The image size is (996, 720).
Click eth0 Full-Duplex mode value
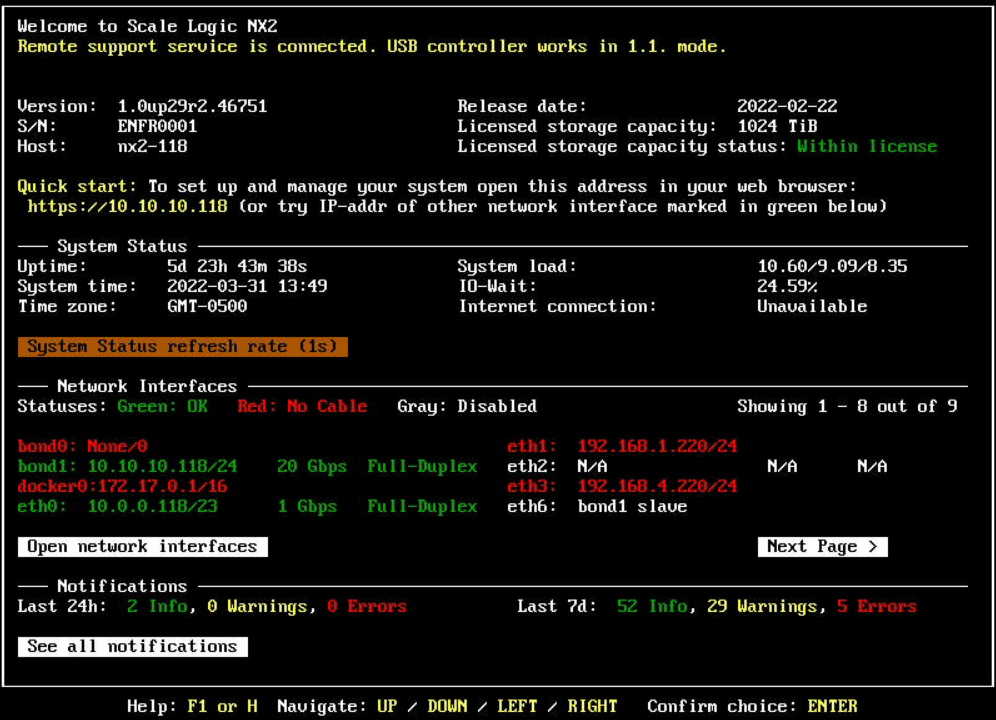tap(422, 506)
